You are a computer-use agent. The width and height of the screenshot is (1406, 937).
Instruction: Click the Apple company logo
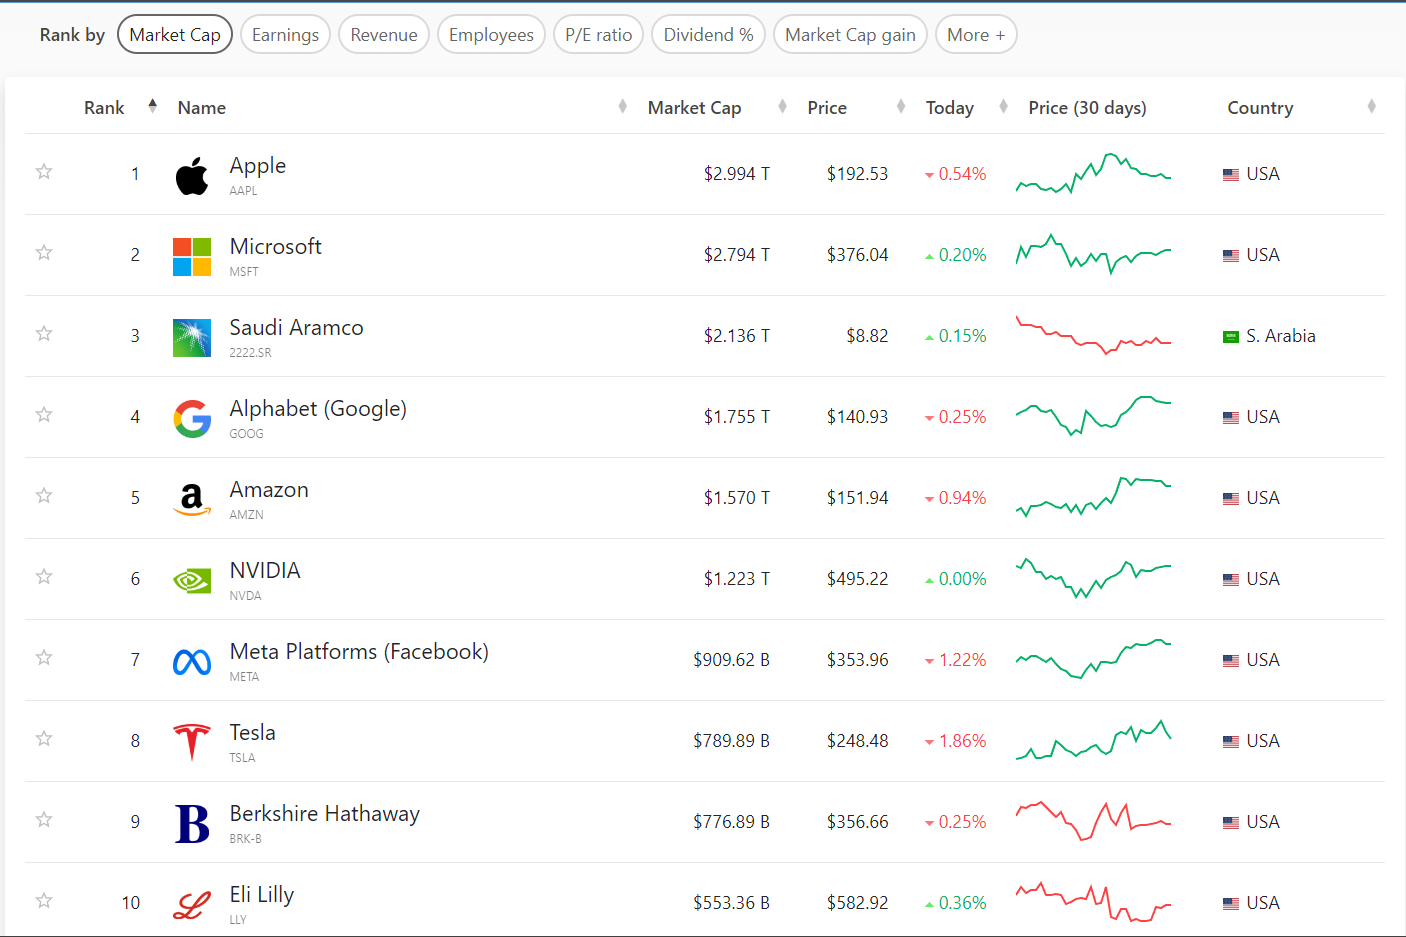click(192, 176)
